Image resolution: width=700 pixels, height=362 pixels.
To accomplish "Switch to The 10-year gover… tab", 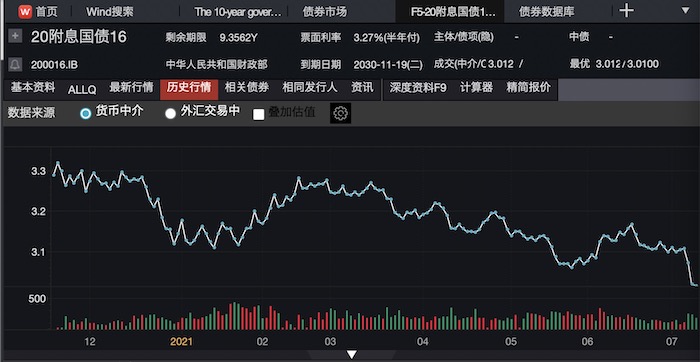I will pos(238,12).
